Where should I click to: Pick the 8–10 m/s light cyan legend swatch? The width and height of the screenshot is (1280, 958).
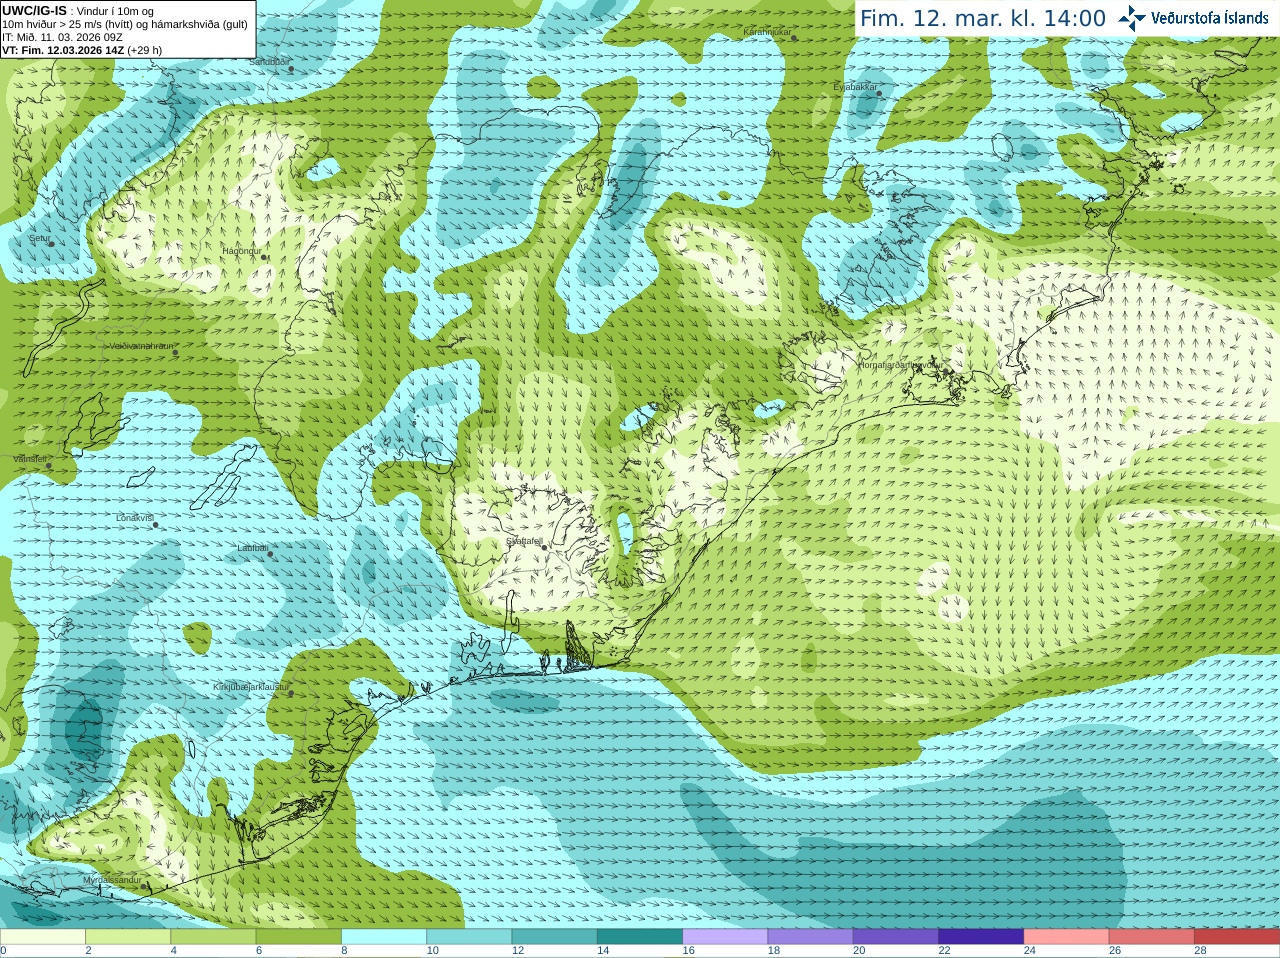click(384, 937)
